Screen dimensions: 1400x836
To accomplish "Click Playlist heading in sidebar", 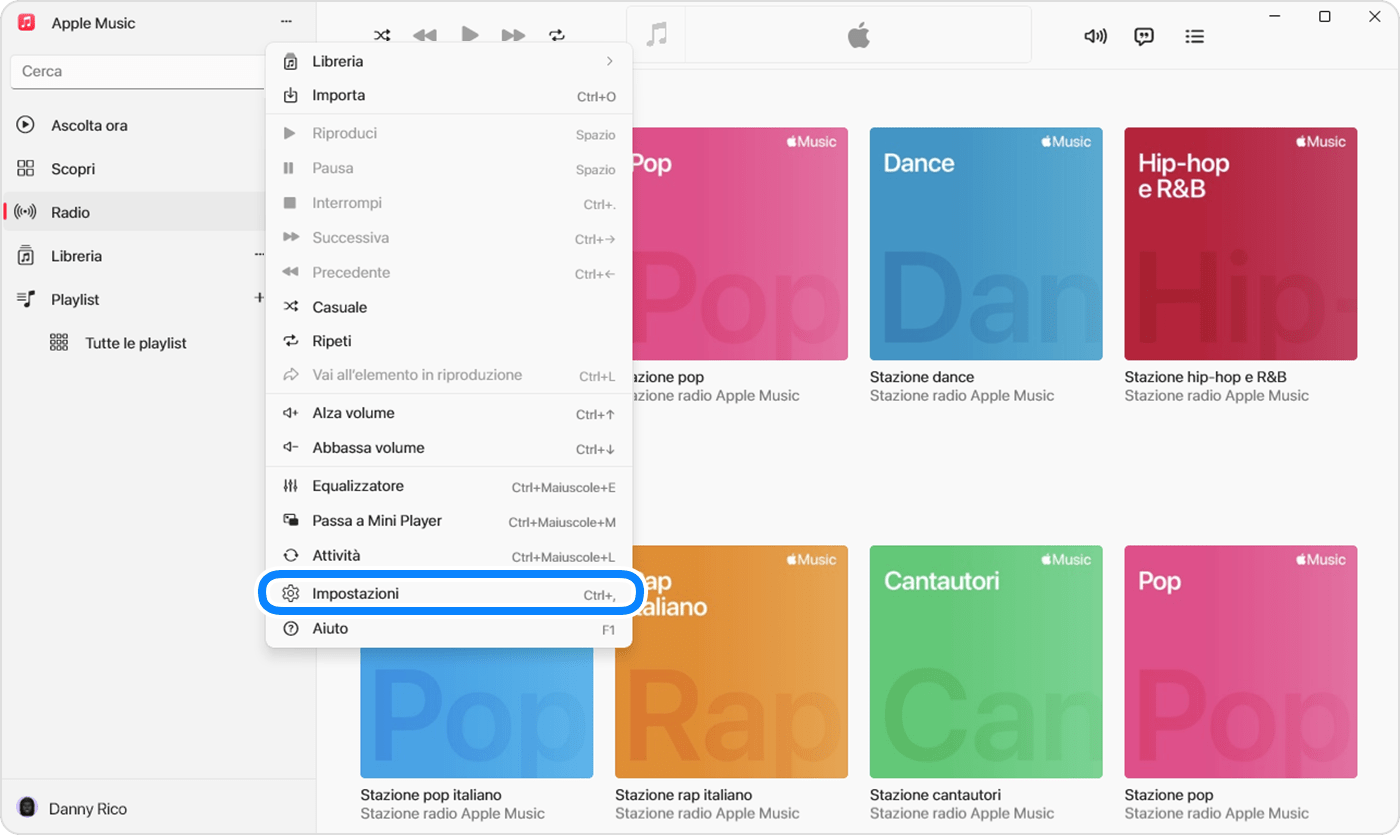I will 75,299.
